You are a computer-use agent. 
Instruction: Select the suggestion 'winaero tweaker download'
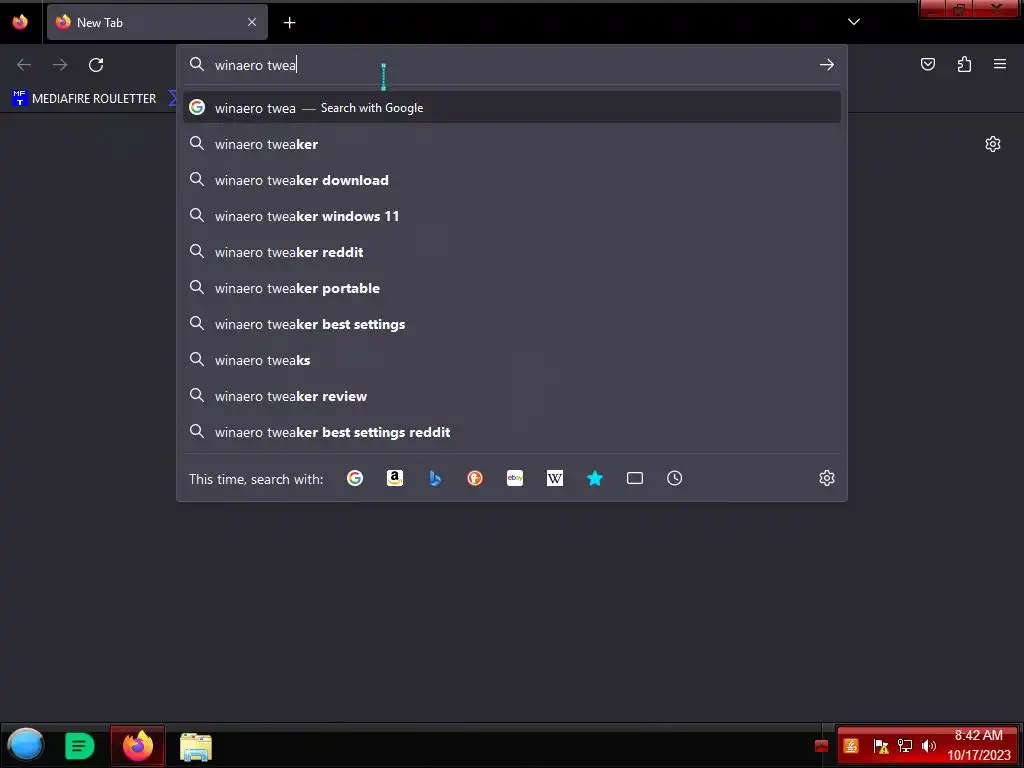tap(512, 180)
